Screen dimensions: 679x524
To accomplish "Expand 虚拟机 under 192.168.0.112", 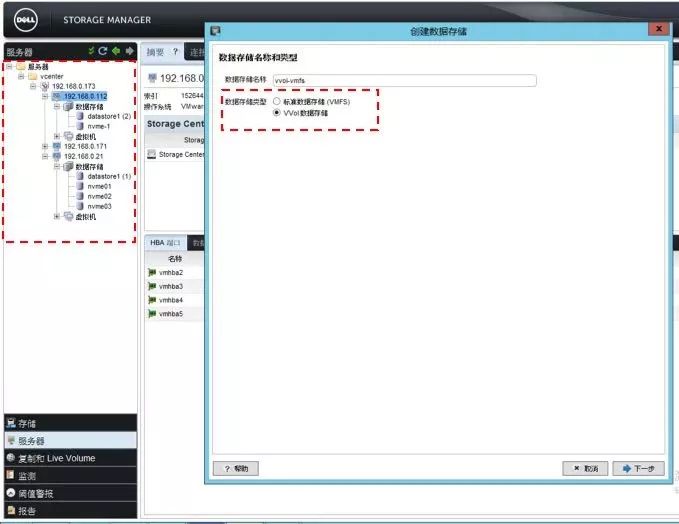I will [x=57, y=136].
